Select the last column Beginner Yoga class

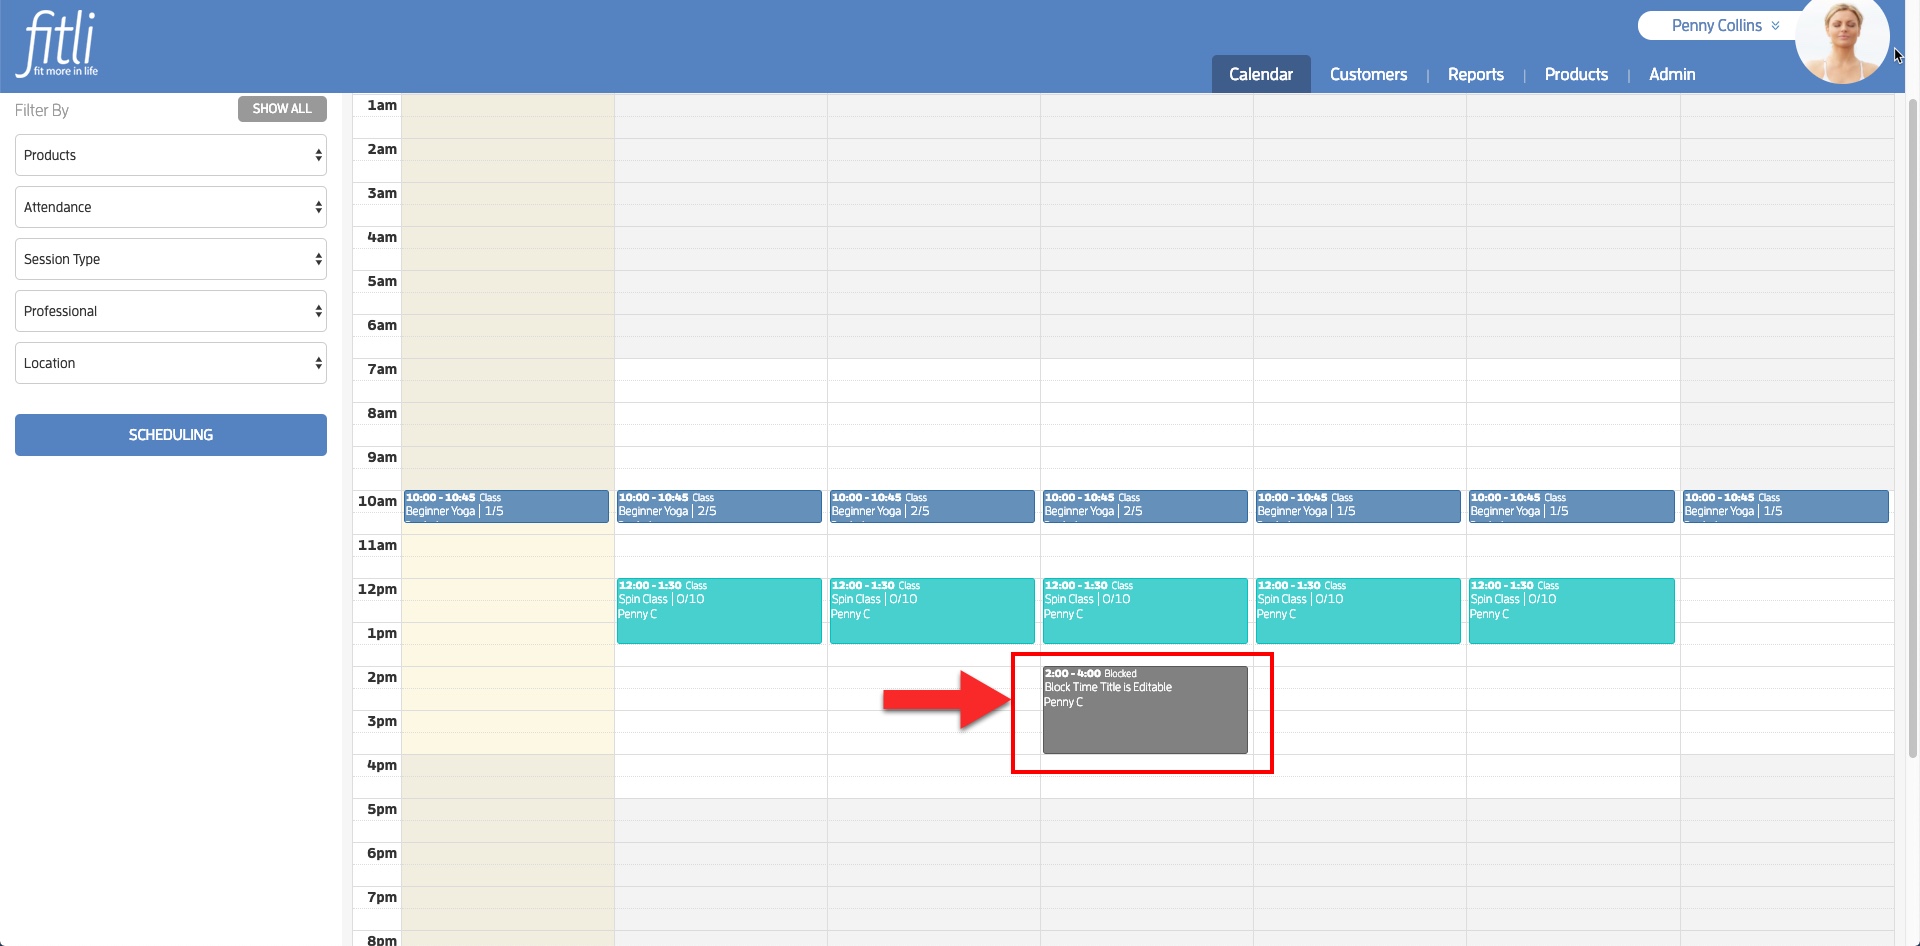click(1786, 506)
